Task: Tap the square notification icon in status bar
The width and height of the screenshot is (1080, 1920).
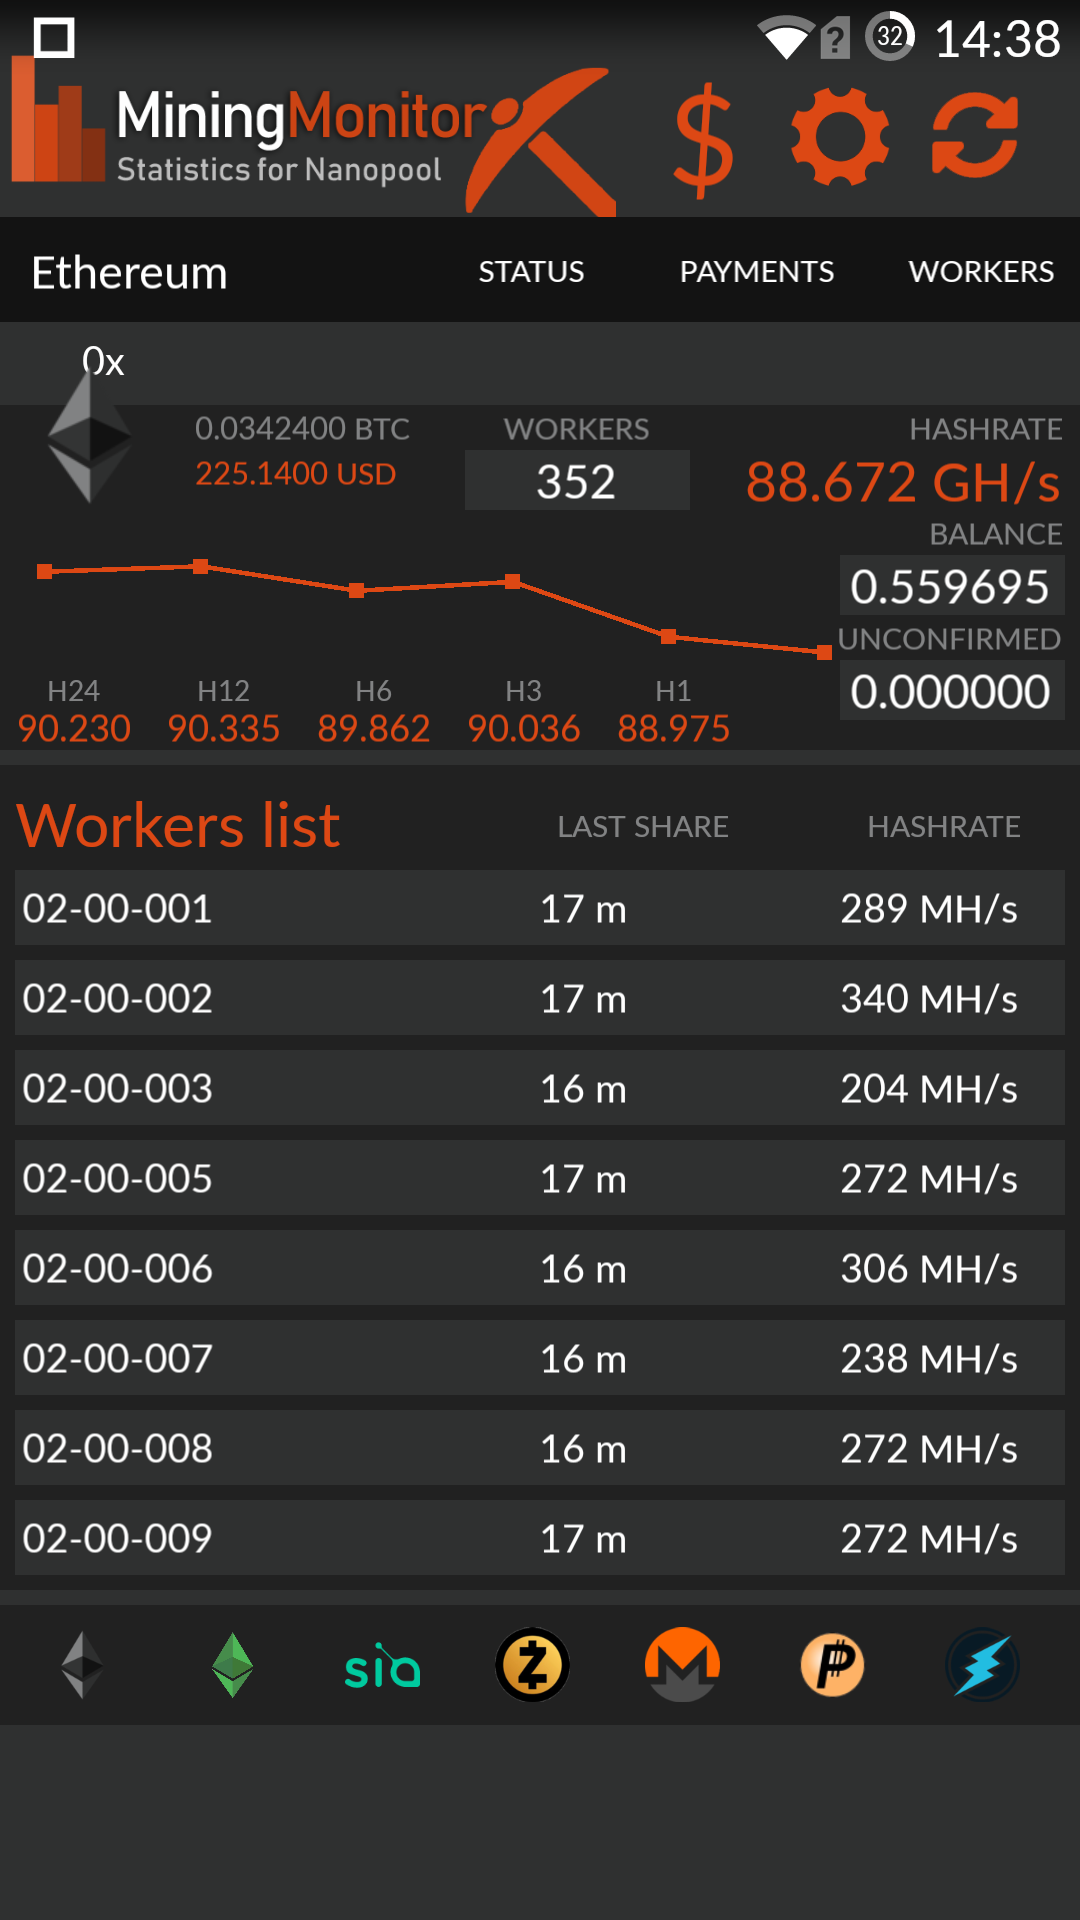Action: [x=54, y=38]
